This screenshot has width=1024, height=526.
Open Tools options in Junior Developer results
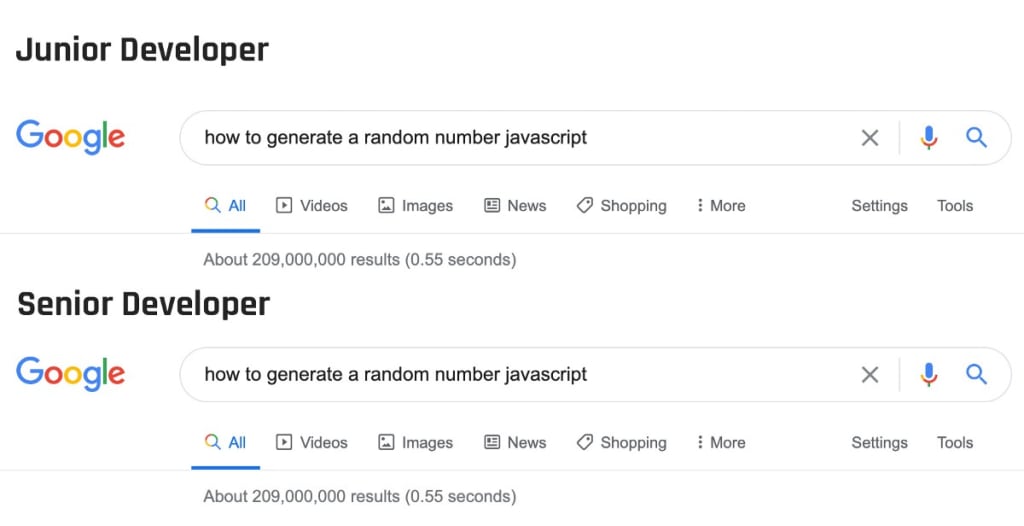pyautogui.click(x=955, y=206)
